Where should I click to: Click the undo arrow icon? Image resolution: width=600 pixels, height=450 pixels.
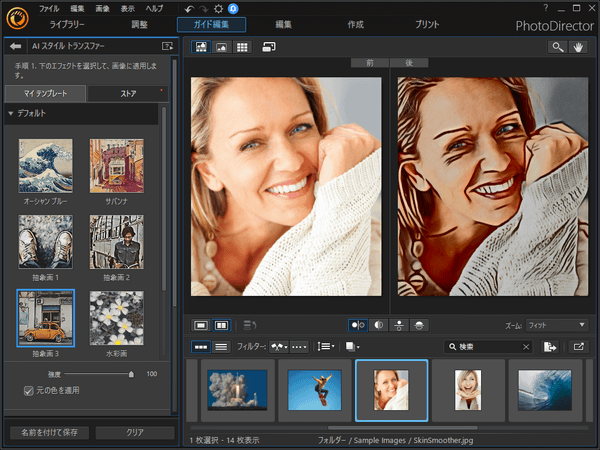click(x=189, y=9)
